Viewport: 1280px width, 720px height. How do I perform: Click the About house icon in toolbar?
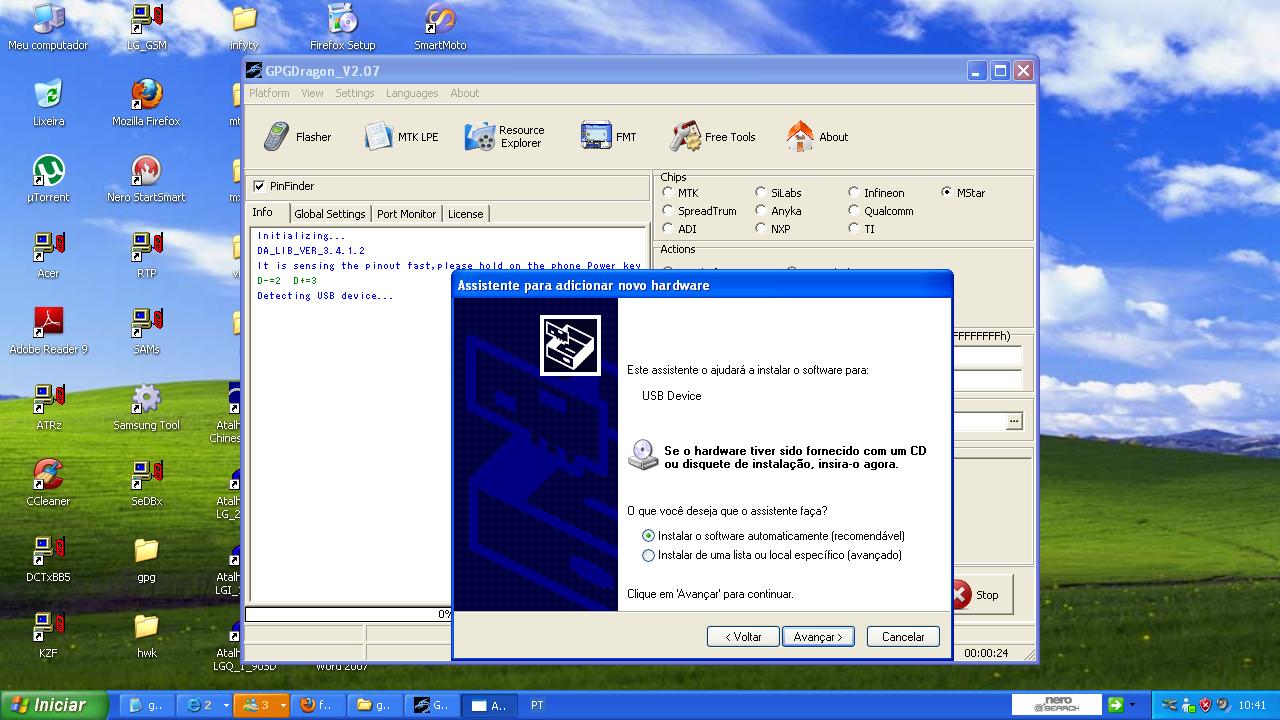pos(800,136)
